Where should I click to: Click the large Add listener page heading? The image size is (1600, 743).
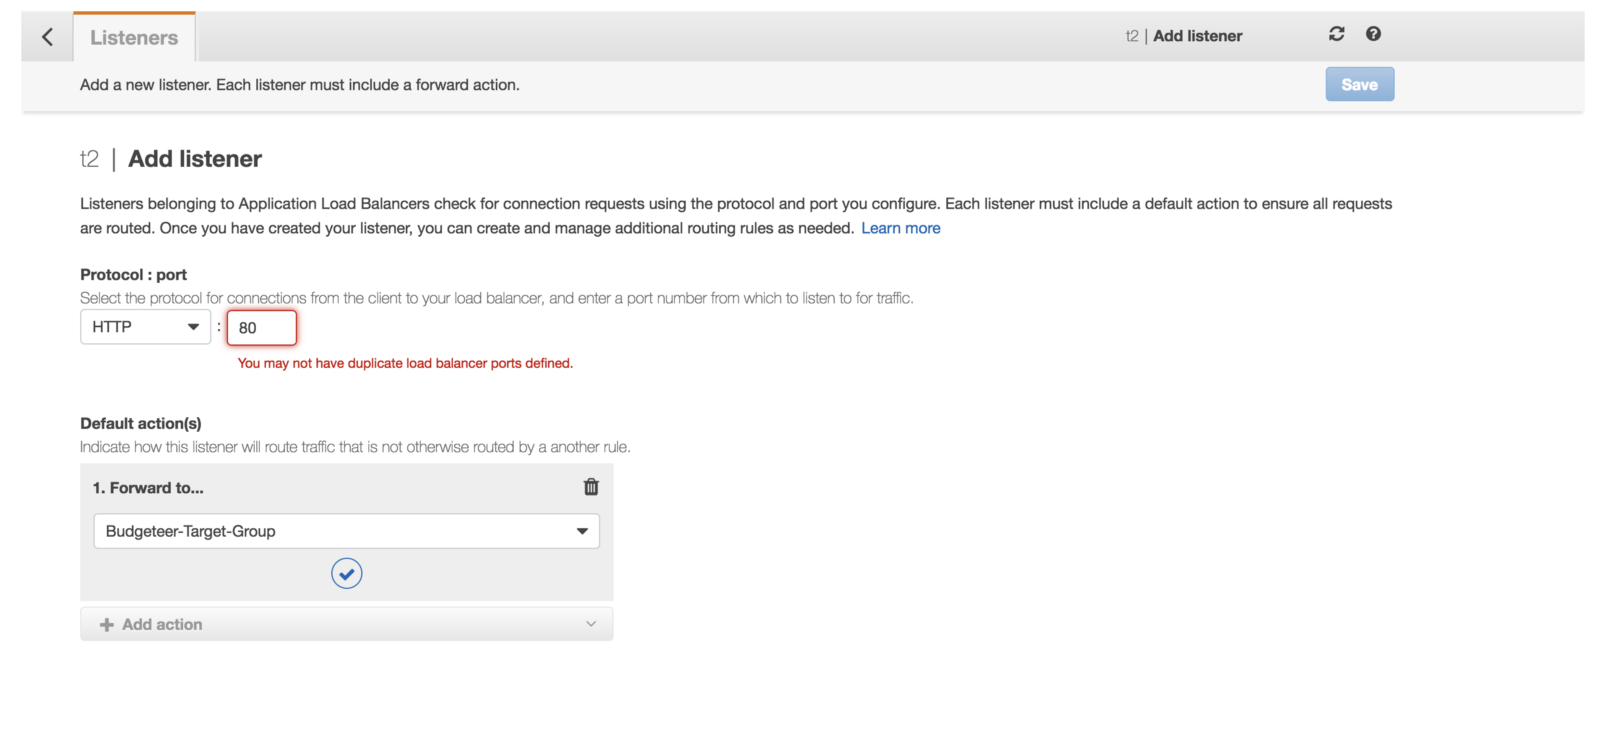(x=195, y=159)
